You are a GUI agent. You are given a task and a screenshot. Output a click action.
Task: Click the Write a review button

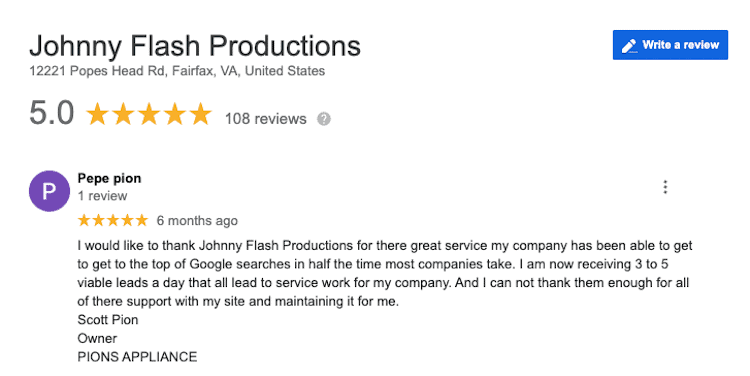point(670,45)
